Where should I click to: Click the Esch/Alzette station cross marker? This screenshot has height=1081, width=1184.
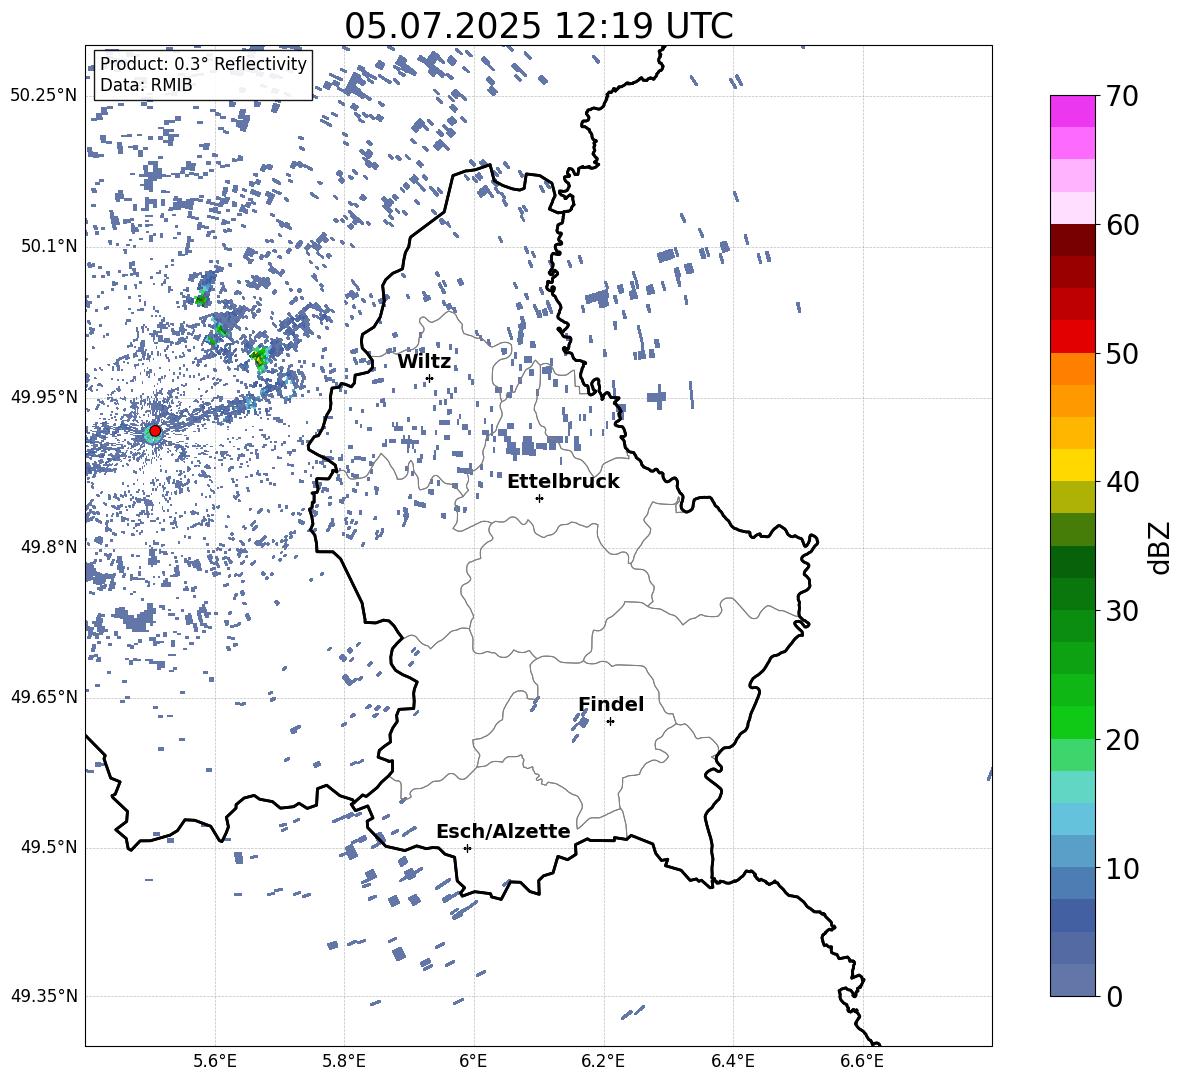[x=467, y=848]
